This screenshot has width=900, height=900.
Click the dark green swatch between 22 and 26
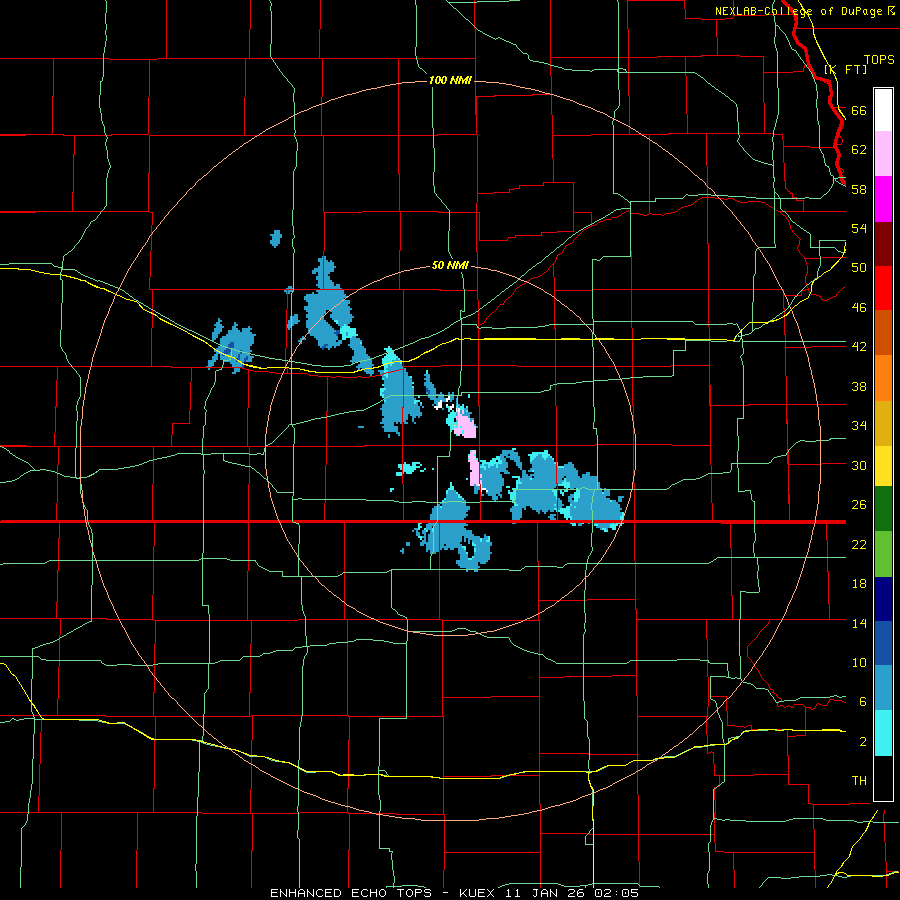tap(883, 509)
